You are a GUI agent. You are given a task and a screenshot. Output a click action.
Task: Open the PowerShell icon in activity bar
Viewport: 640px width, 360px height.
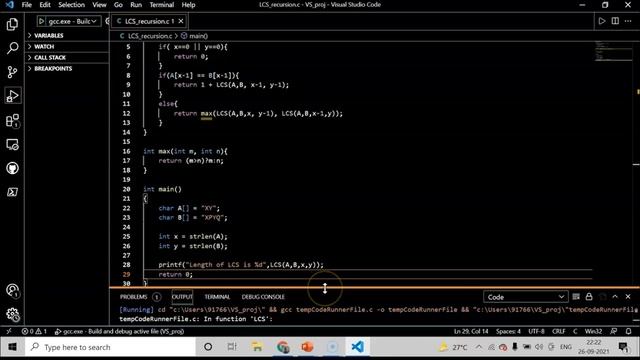pos(12,192)
